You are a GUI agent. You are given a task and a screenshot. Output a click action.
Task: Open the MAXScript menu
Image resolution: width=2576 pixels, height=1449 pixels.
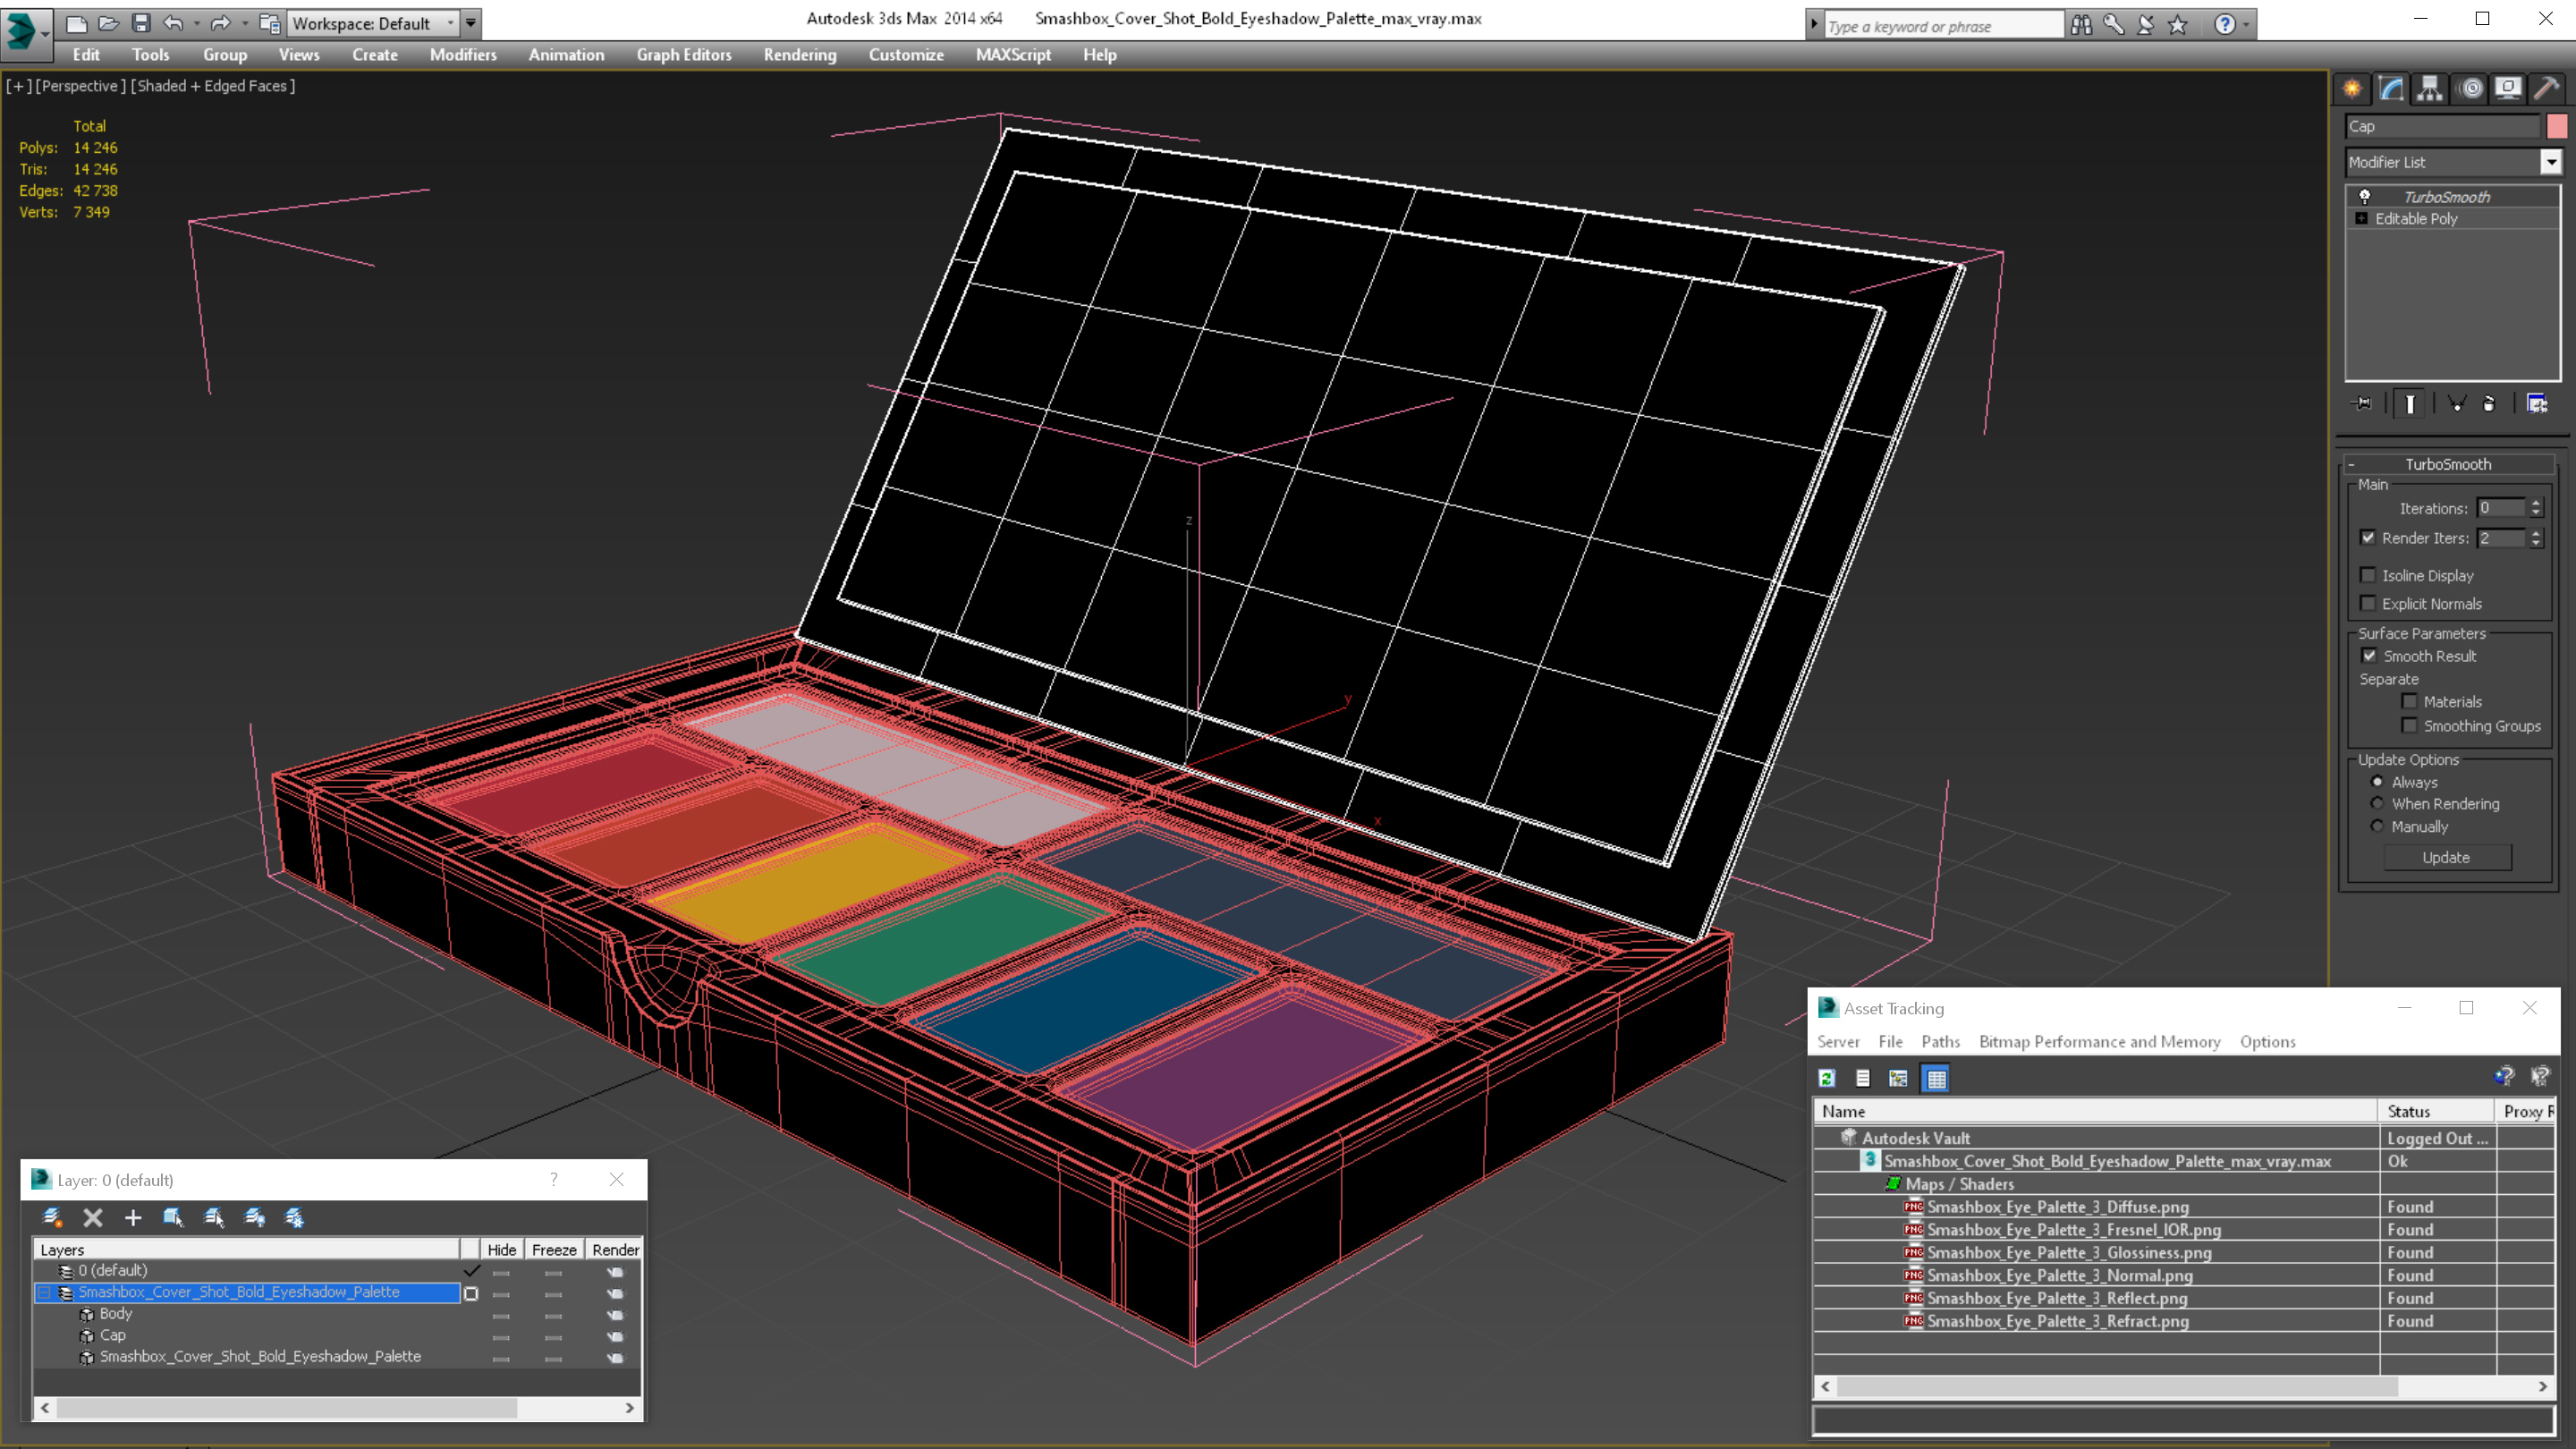[1013, 55]
